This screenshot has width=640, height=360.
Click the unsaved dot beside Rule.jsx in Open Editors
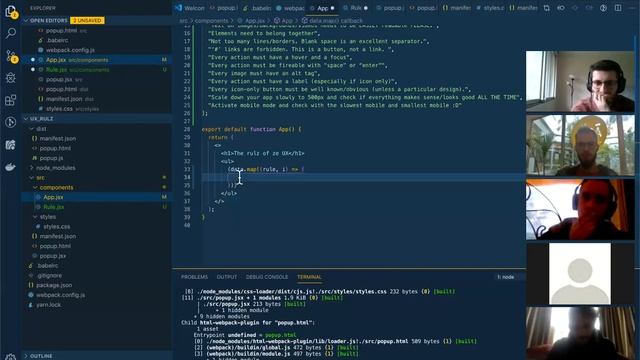[33, 70]
